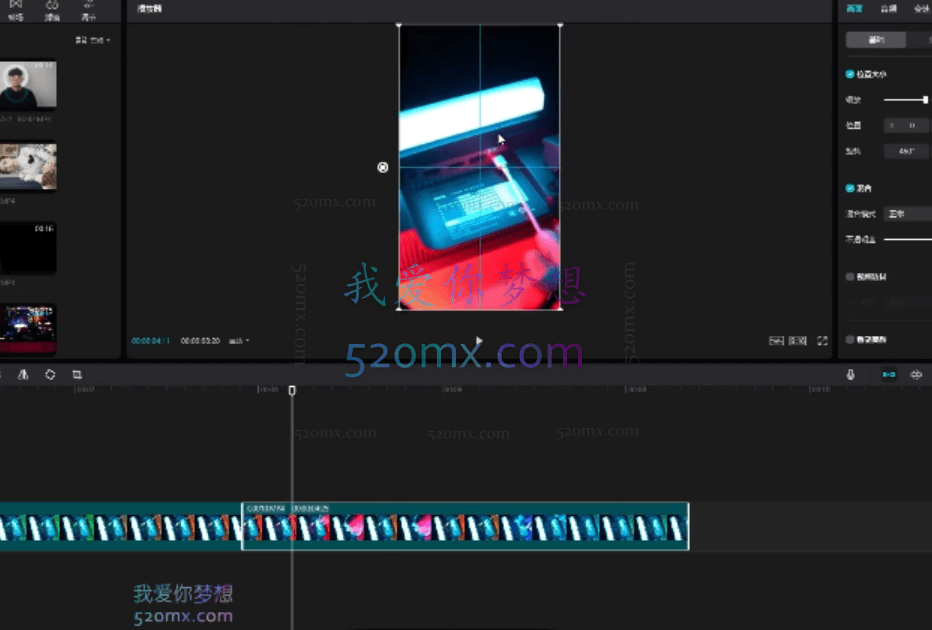Uncheck the position and size checkbox

pos(850,74)
